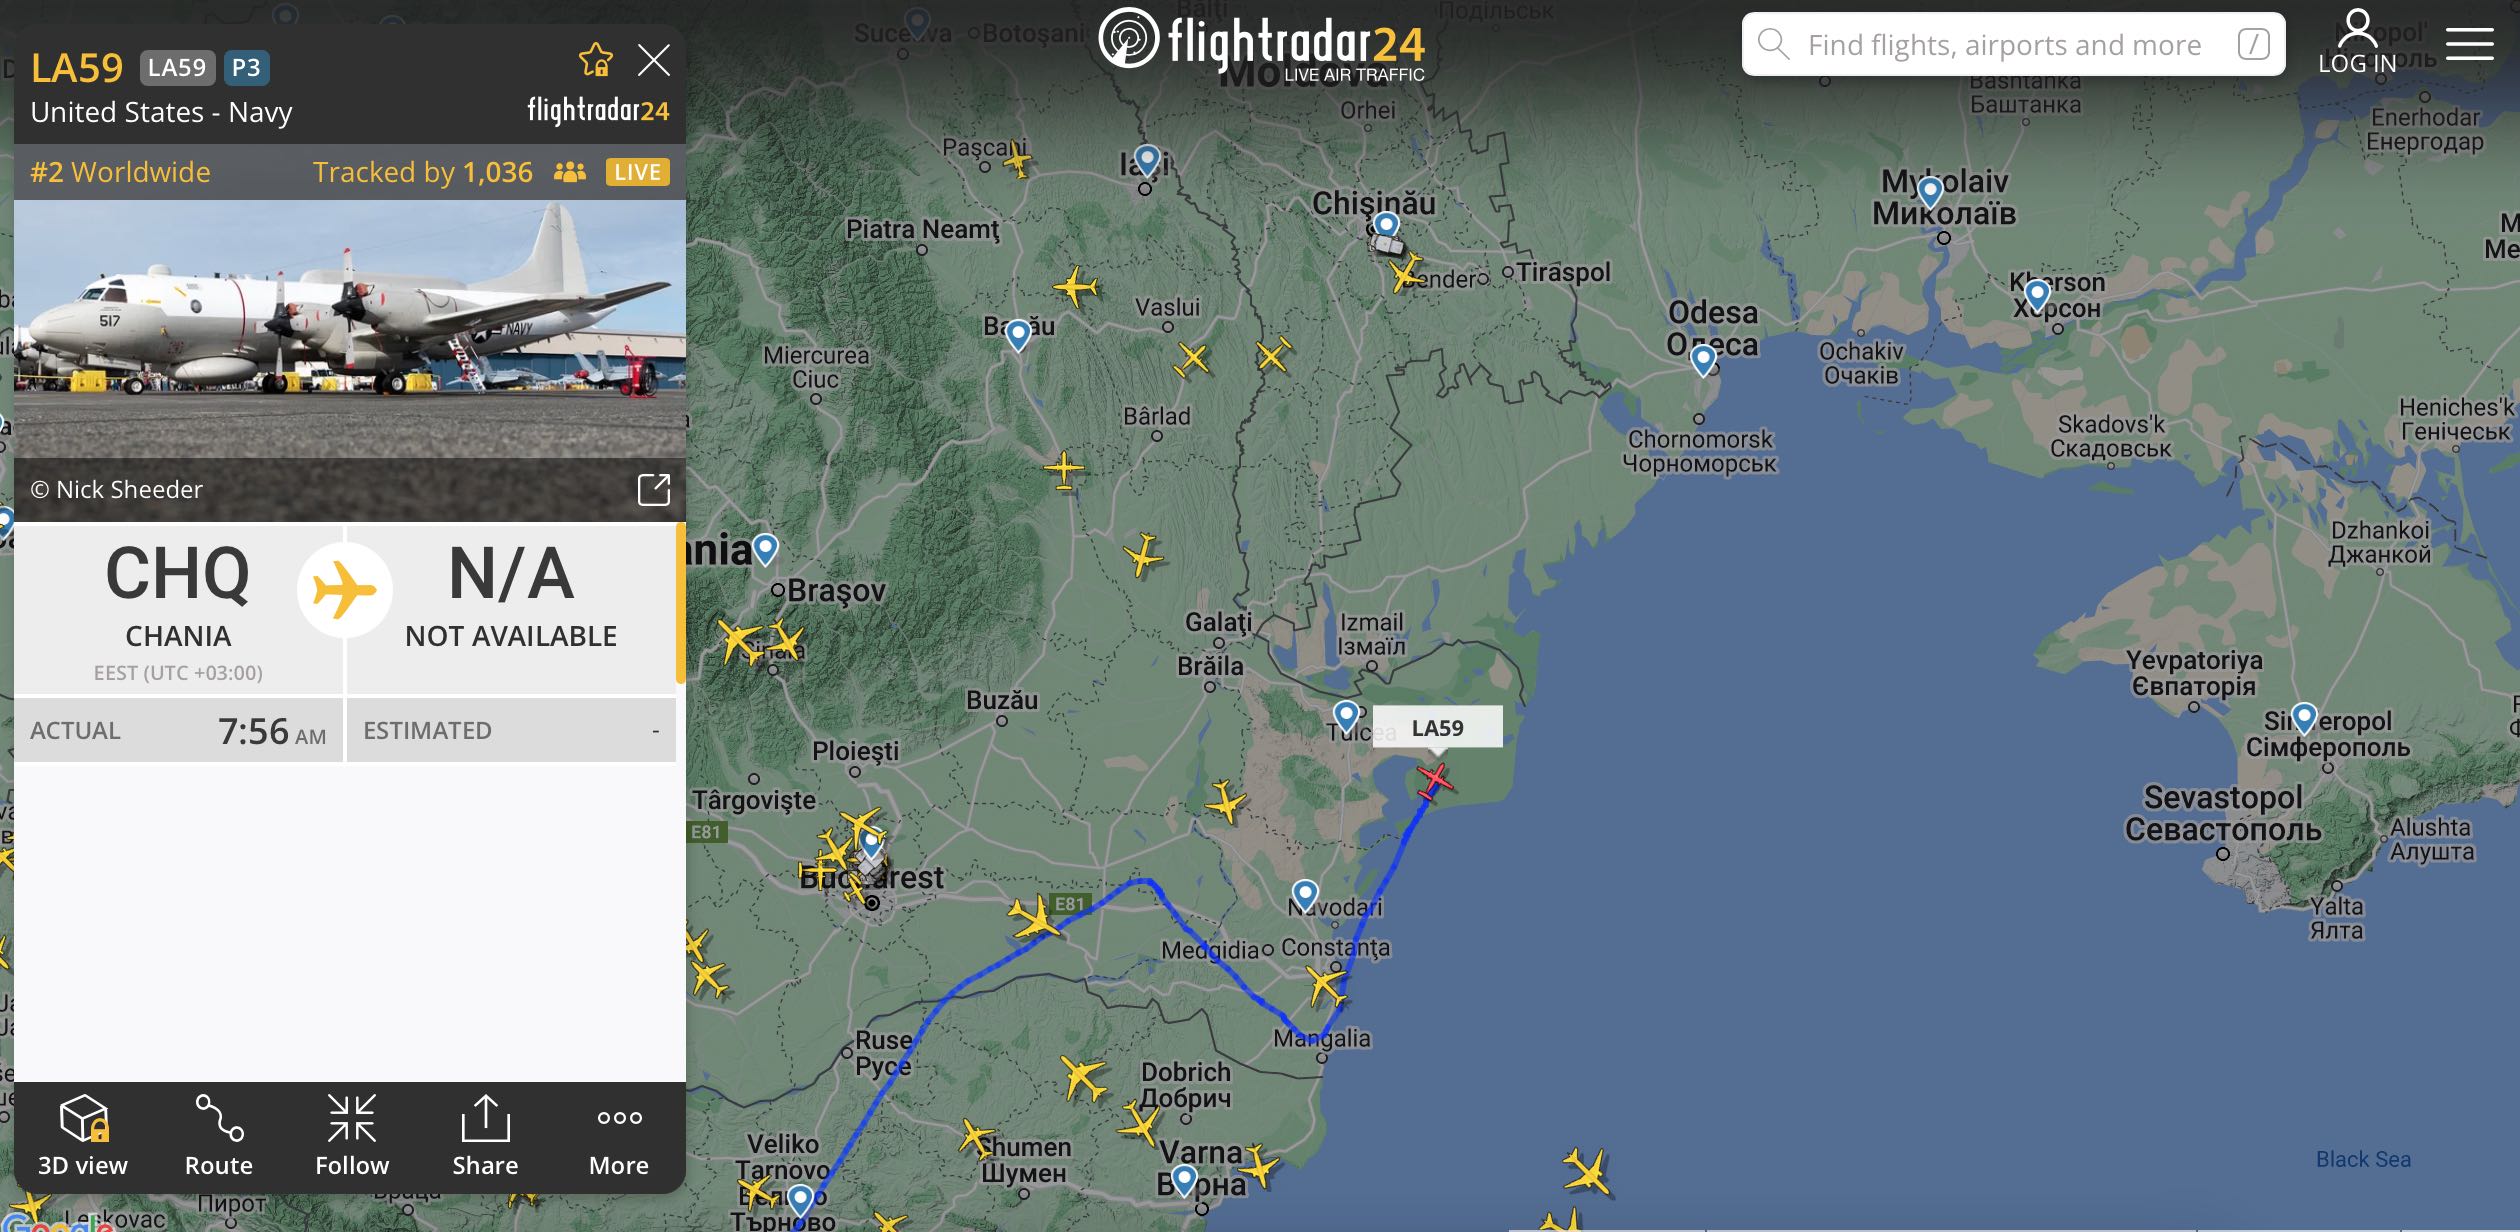The height and width of the screenshot is (1232, 2520).
Task: Select the Chișinău airport marker
Action: pyautogui.click(x=1385, y=225)
